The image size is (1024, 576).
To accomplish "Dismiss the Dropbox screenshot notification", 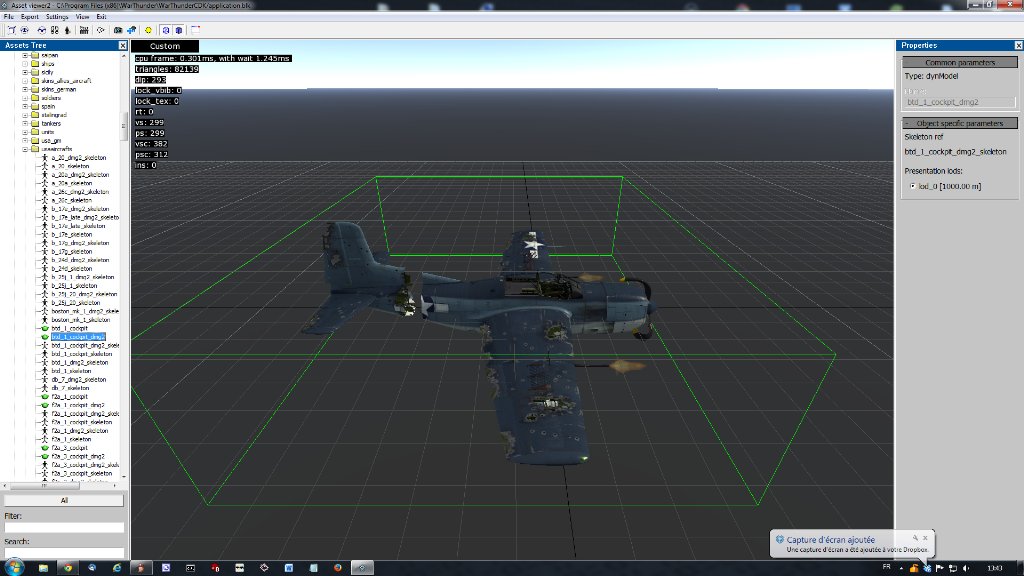I will pyautogui.click(x=925, y=538).
